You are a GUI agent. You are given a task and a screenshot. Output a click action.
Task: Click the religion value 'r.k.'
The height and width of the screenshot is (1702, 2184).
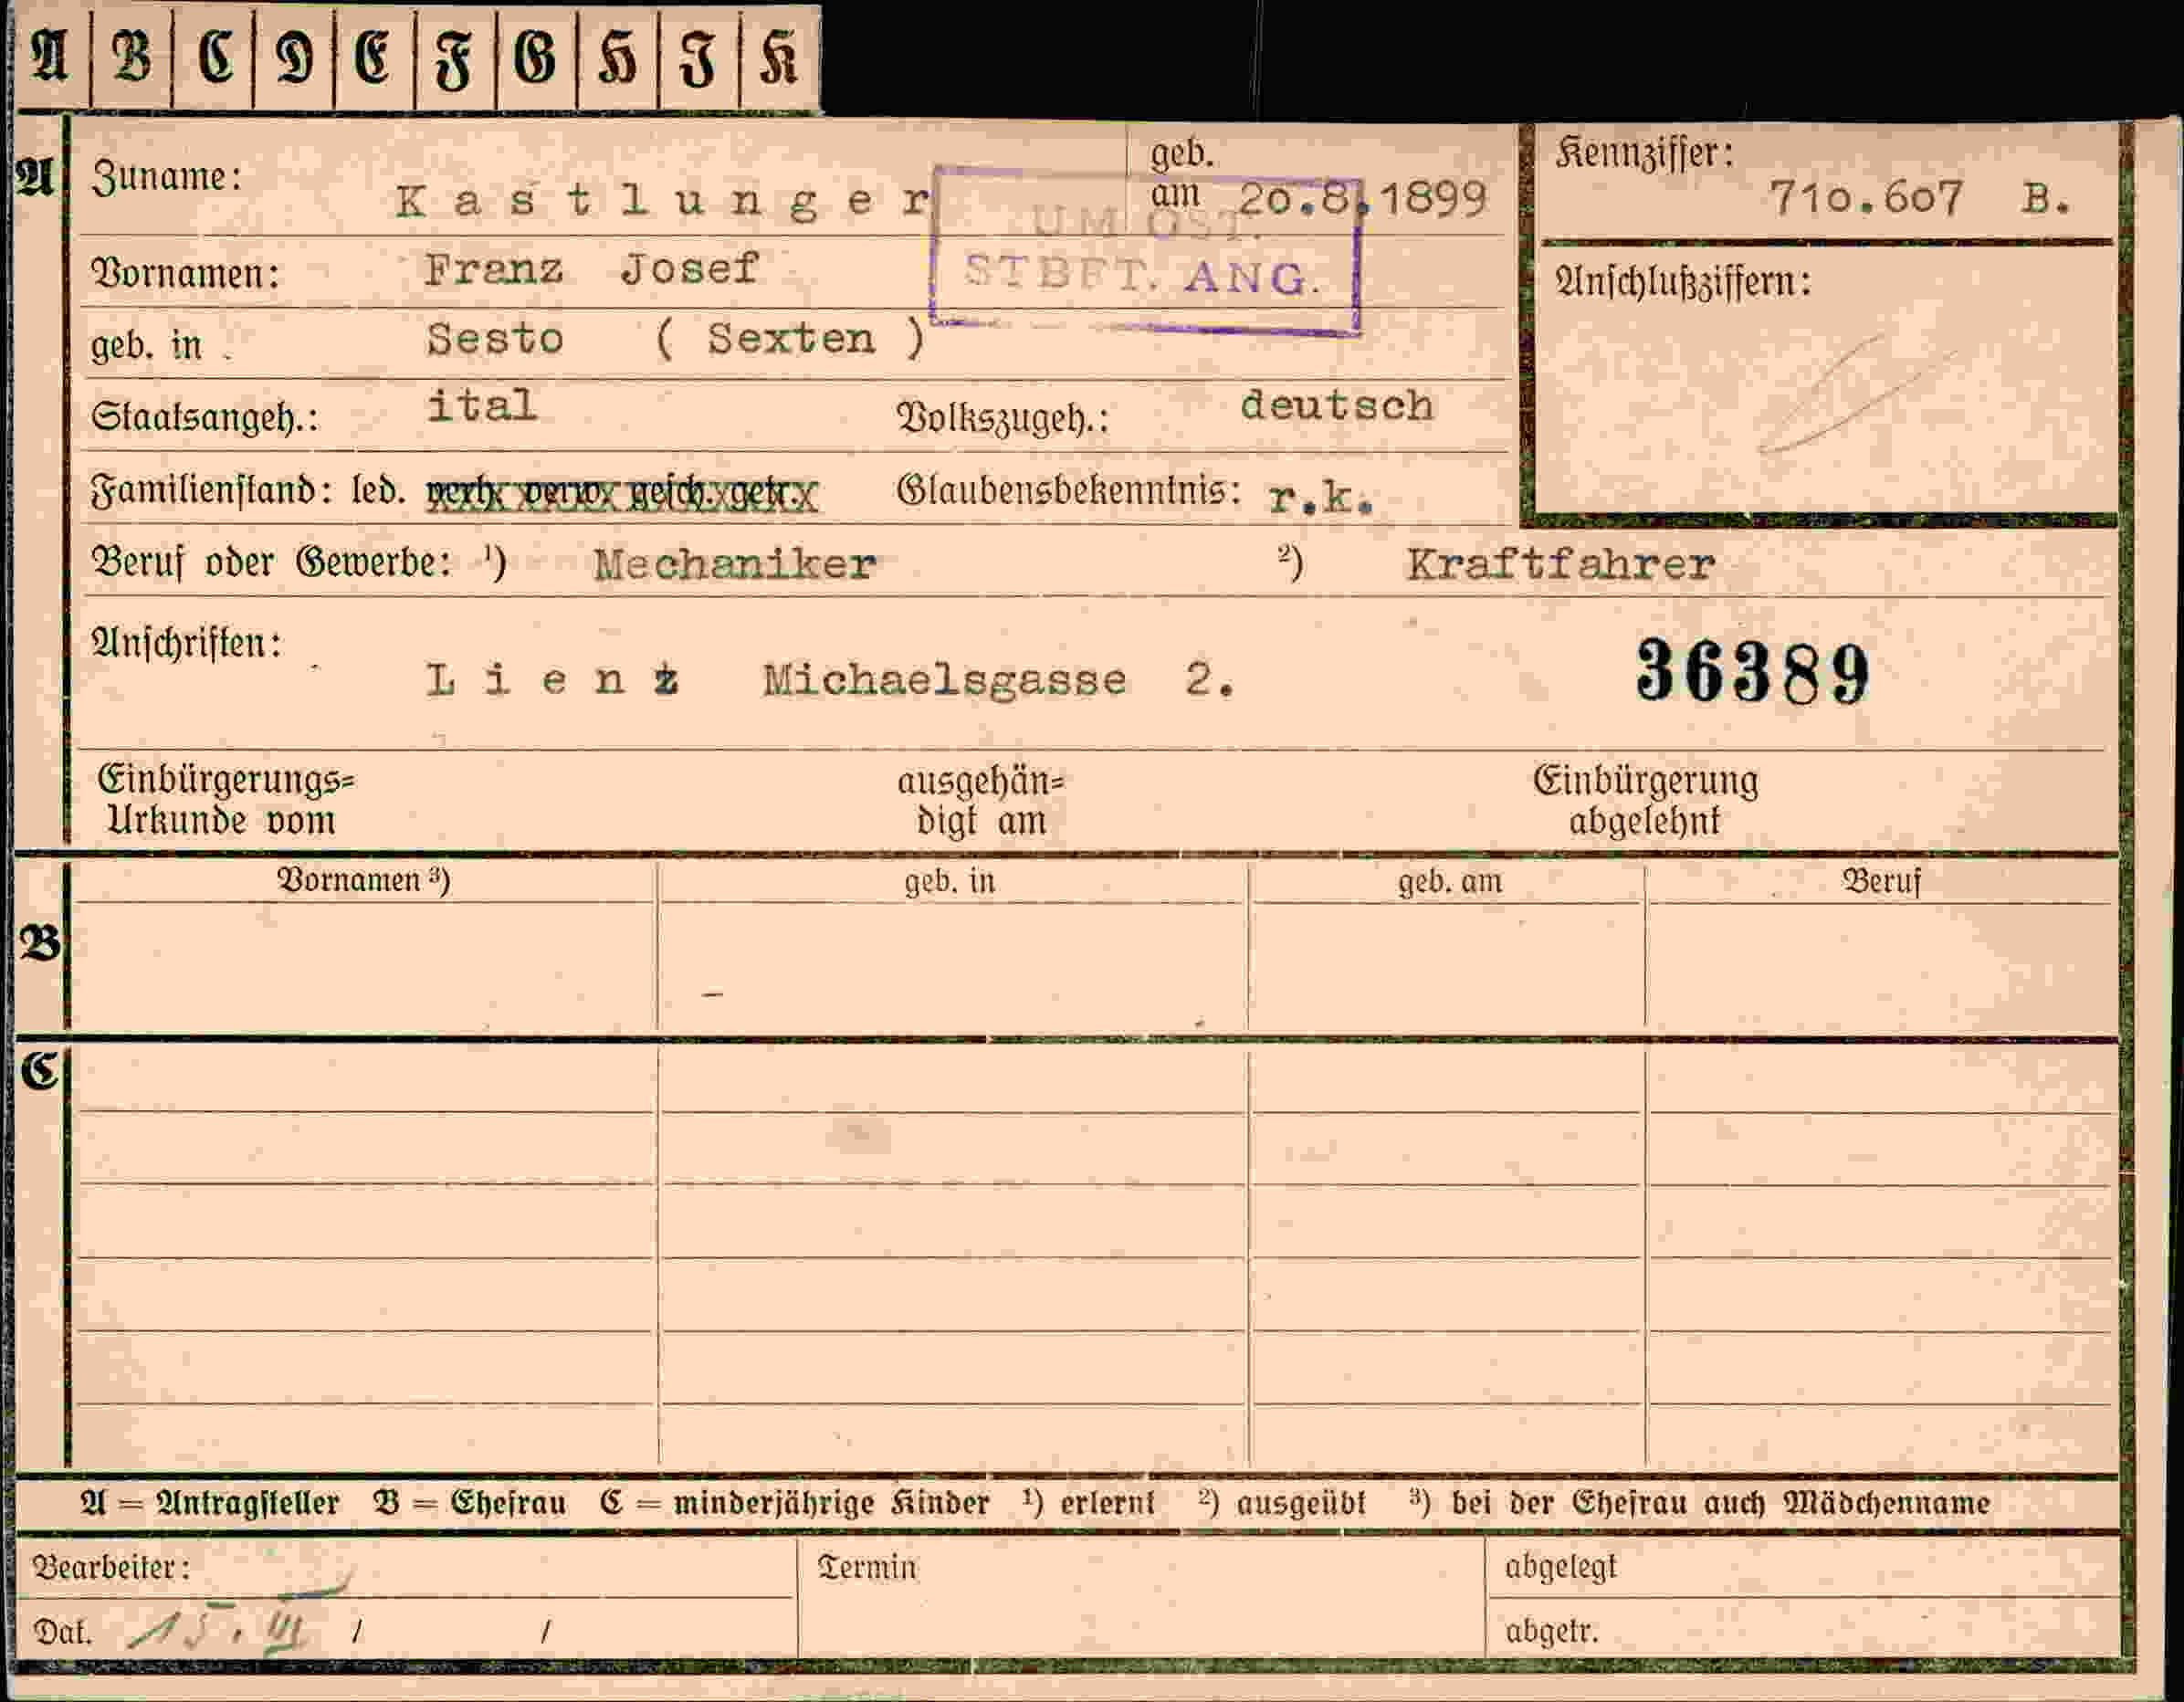pos(1320,497)
